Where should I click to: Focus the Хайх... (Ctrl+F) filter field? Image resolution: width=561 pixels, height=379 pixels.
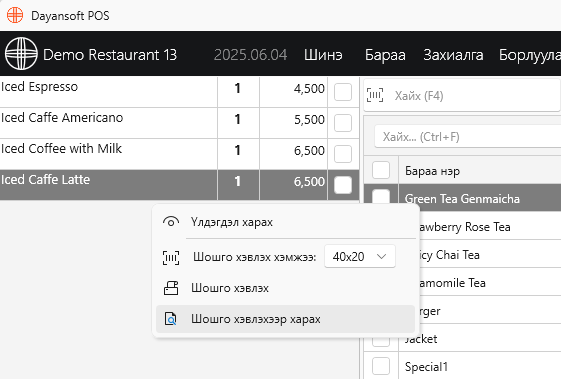coord(469,136)
